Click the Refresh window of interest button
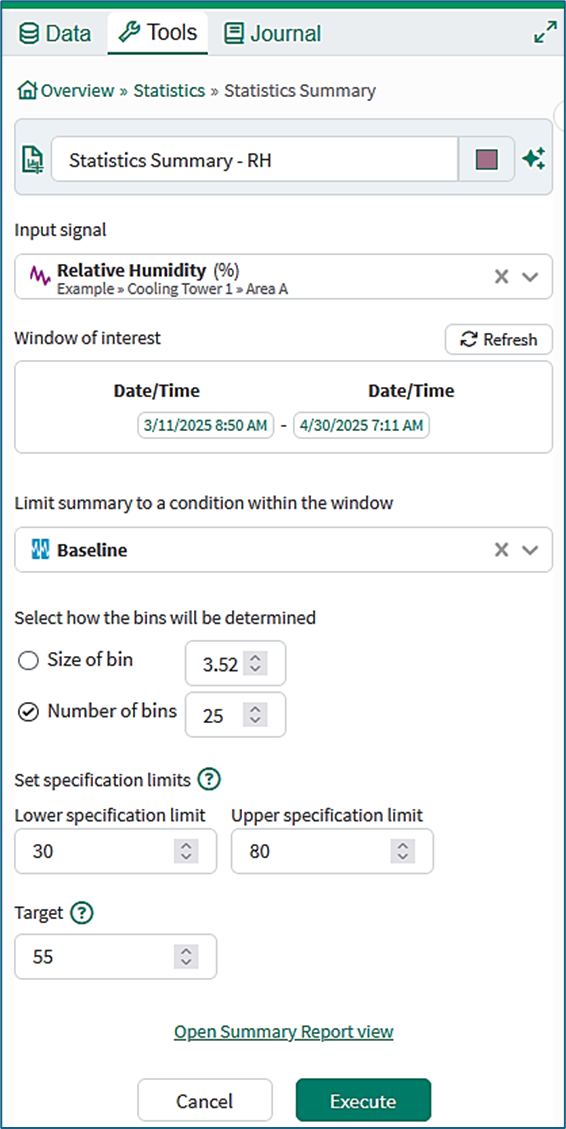This screenshot has height=1129, width=566. pos(499,339)
